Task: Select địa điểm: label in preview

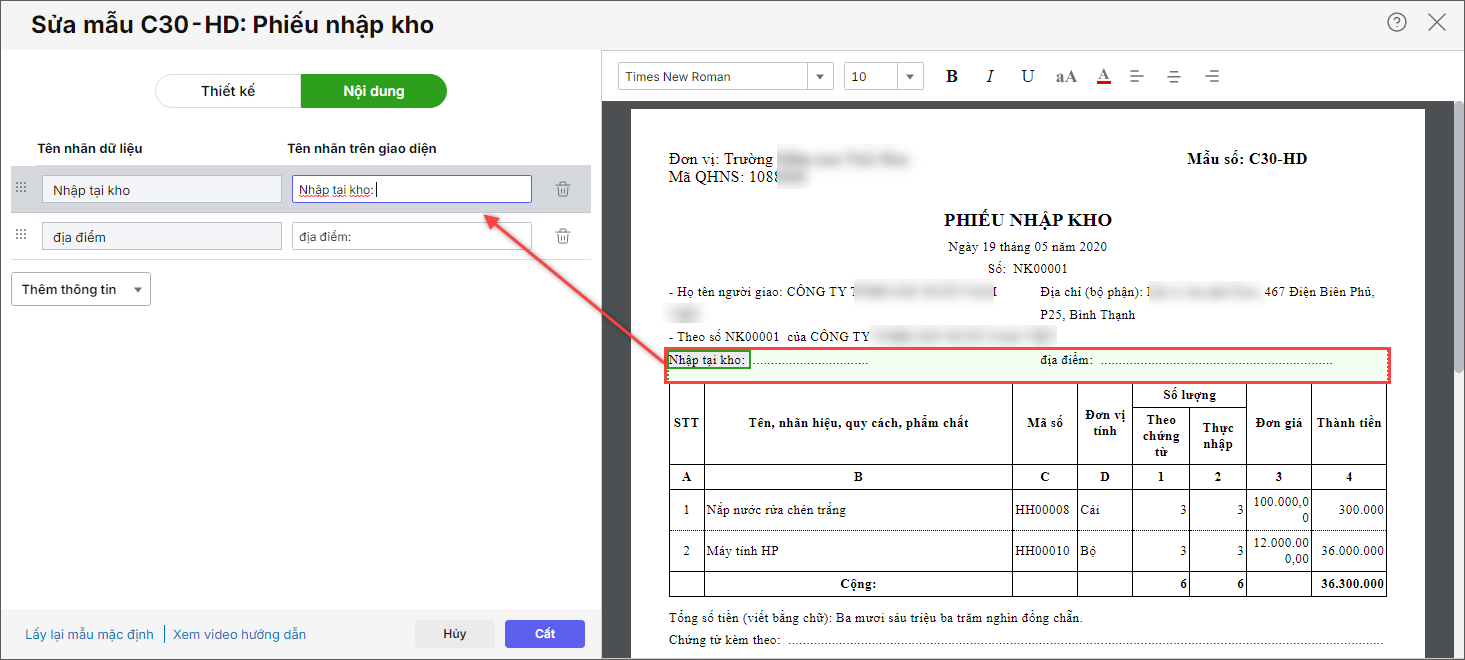Action: (1066, 360)
